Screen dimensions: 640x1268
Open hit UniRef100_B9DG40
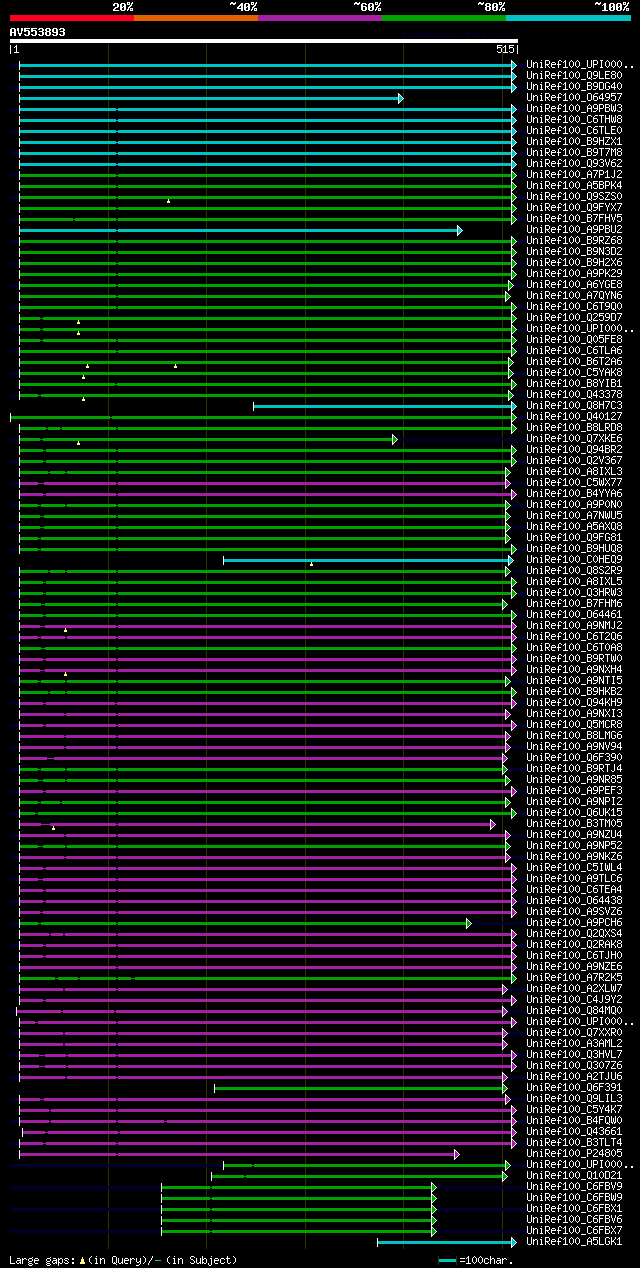click(574, 87)
